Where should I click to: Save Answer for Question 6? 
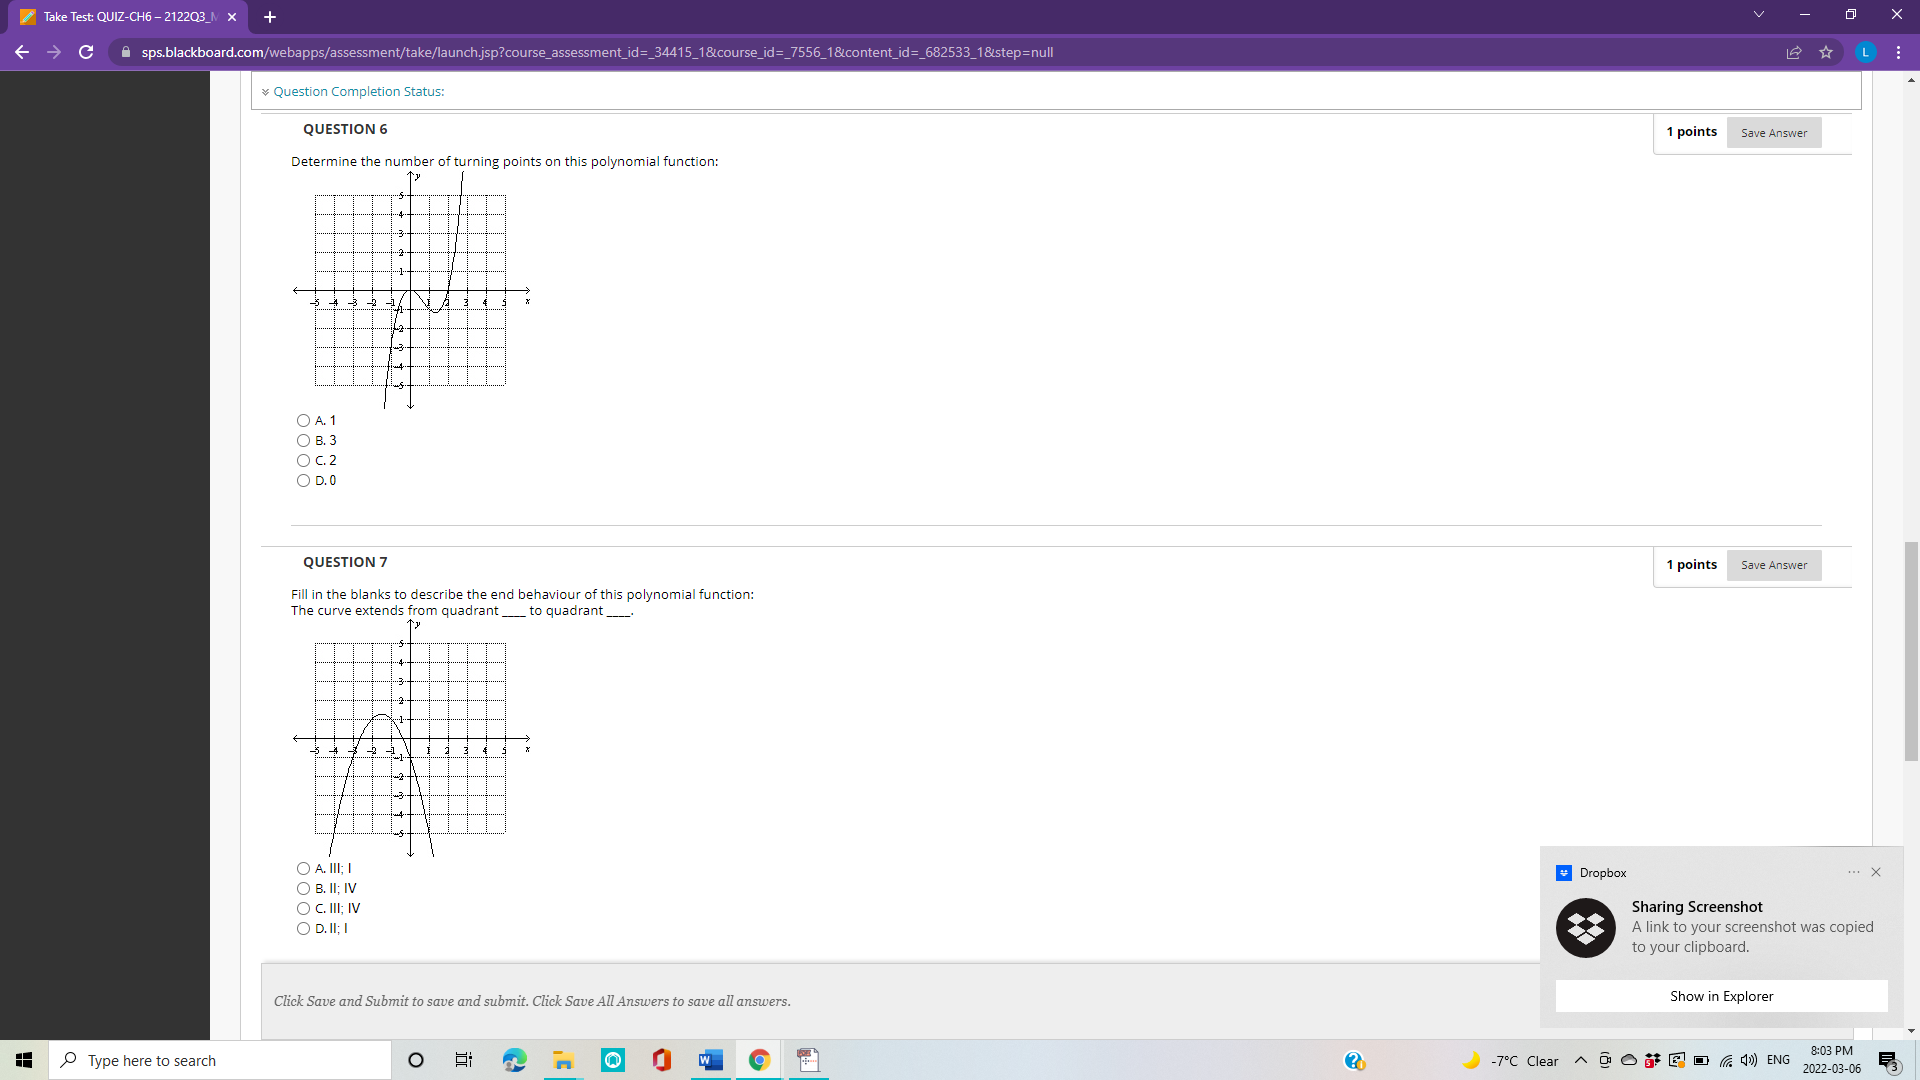coord(1773,133)
